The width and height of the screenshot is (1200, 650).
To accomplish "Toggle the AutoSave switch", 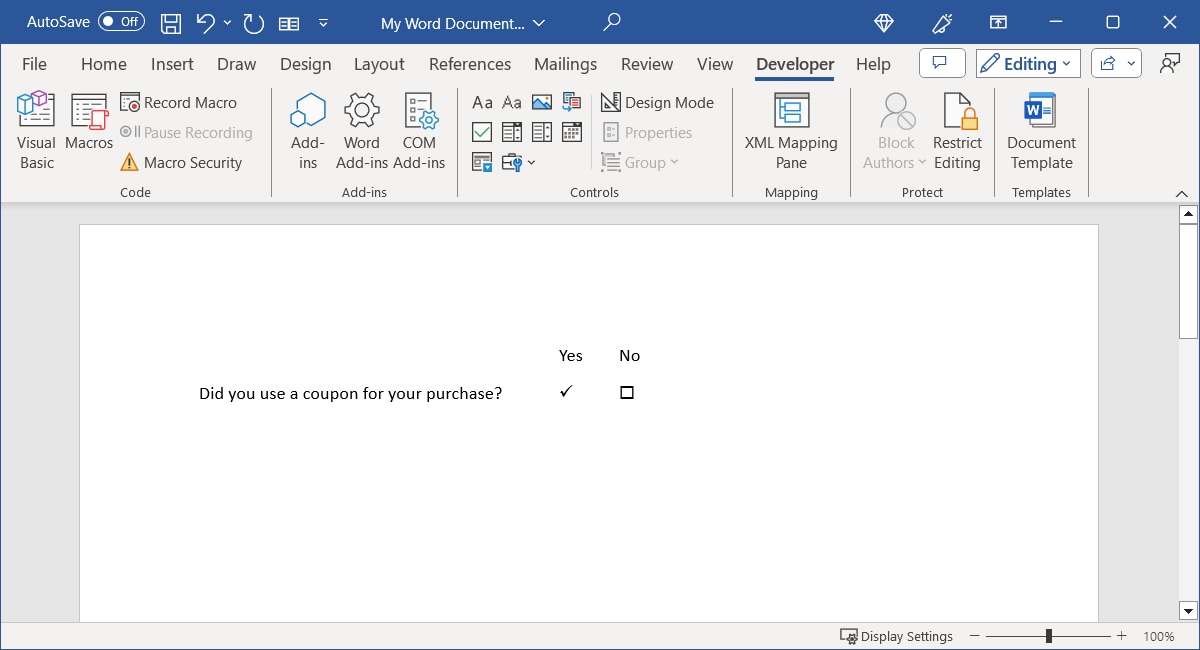I will 120,21.
